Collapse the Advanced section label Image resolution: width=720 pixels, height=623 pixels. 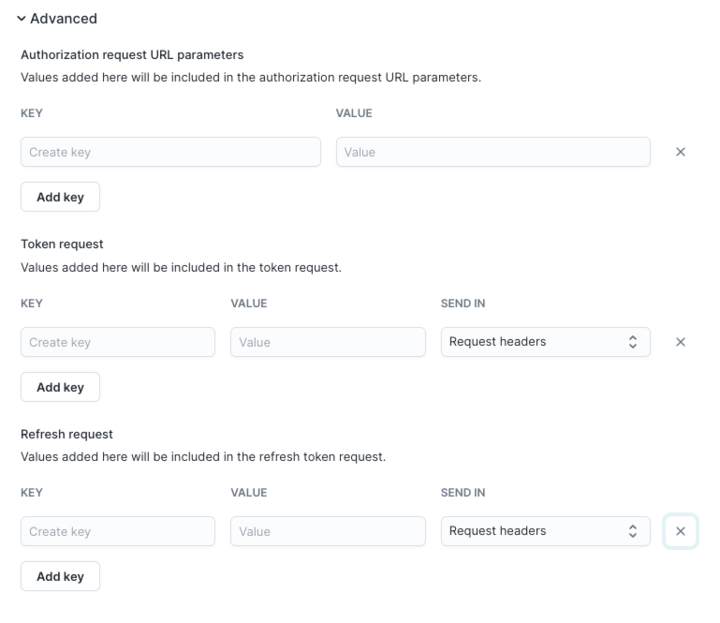click(x=64, y=19)
